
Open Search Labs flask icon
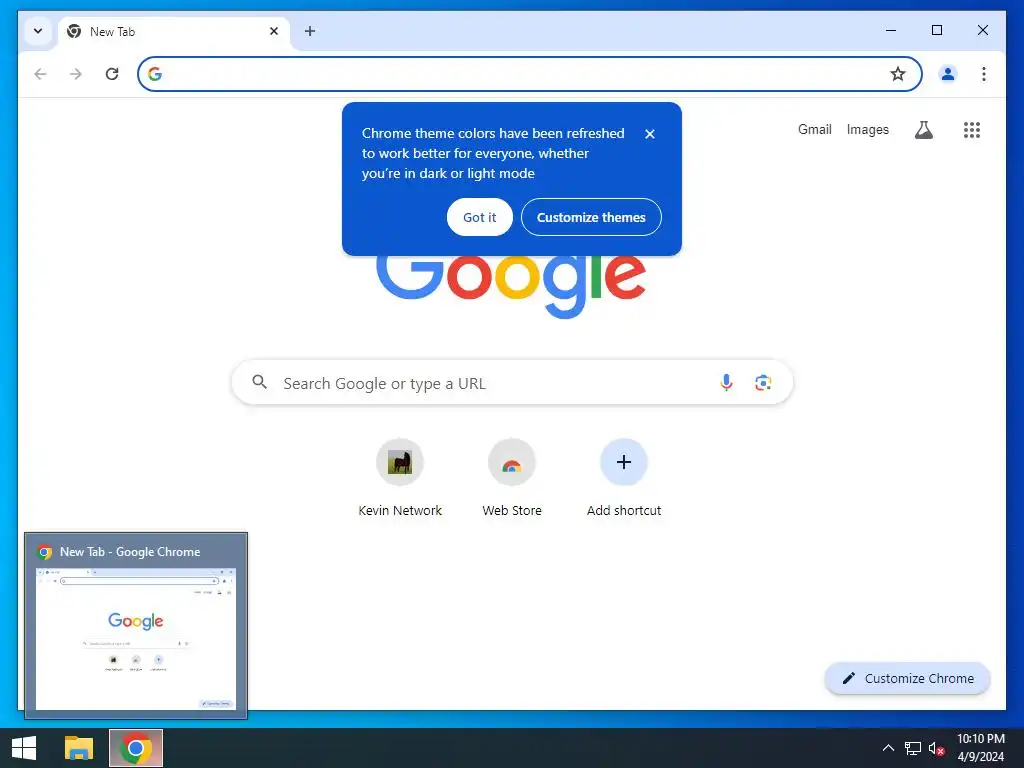[923, 130]
